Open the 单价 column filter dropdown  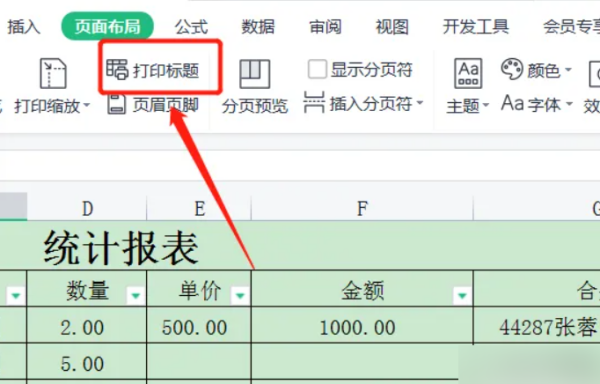240,295
